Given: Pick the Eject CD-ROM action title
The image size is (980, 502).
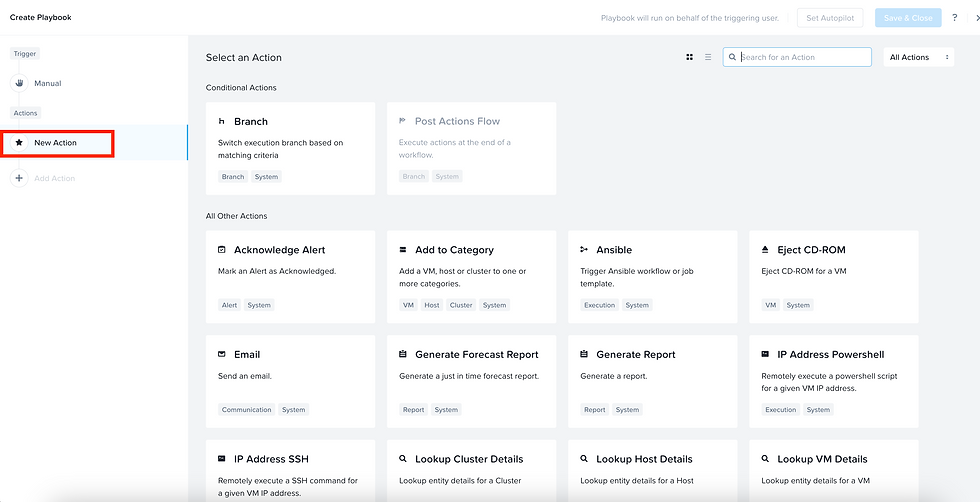Looking at the screenshot, I should click(x=811, y=249).
